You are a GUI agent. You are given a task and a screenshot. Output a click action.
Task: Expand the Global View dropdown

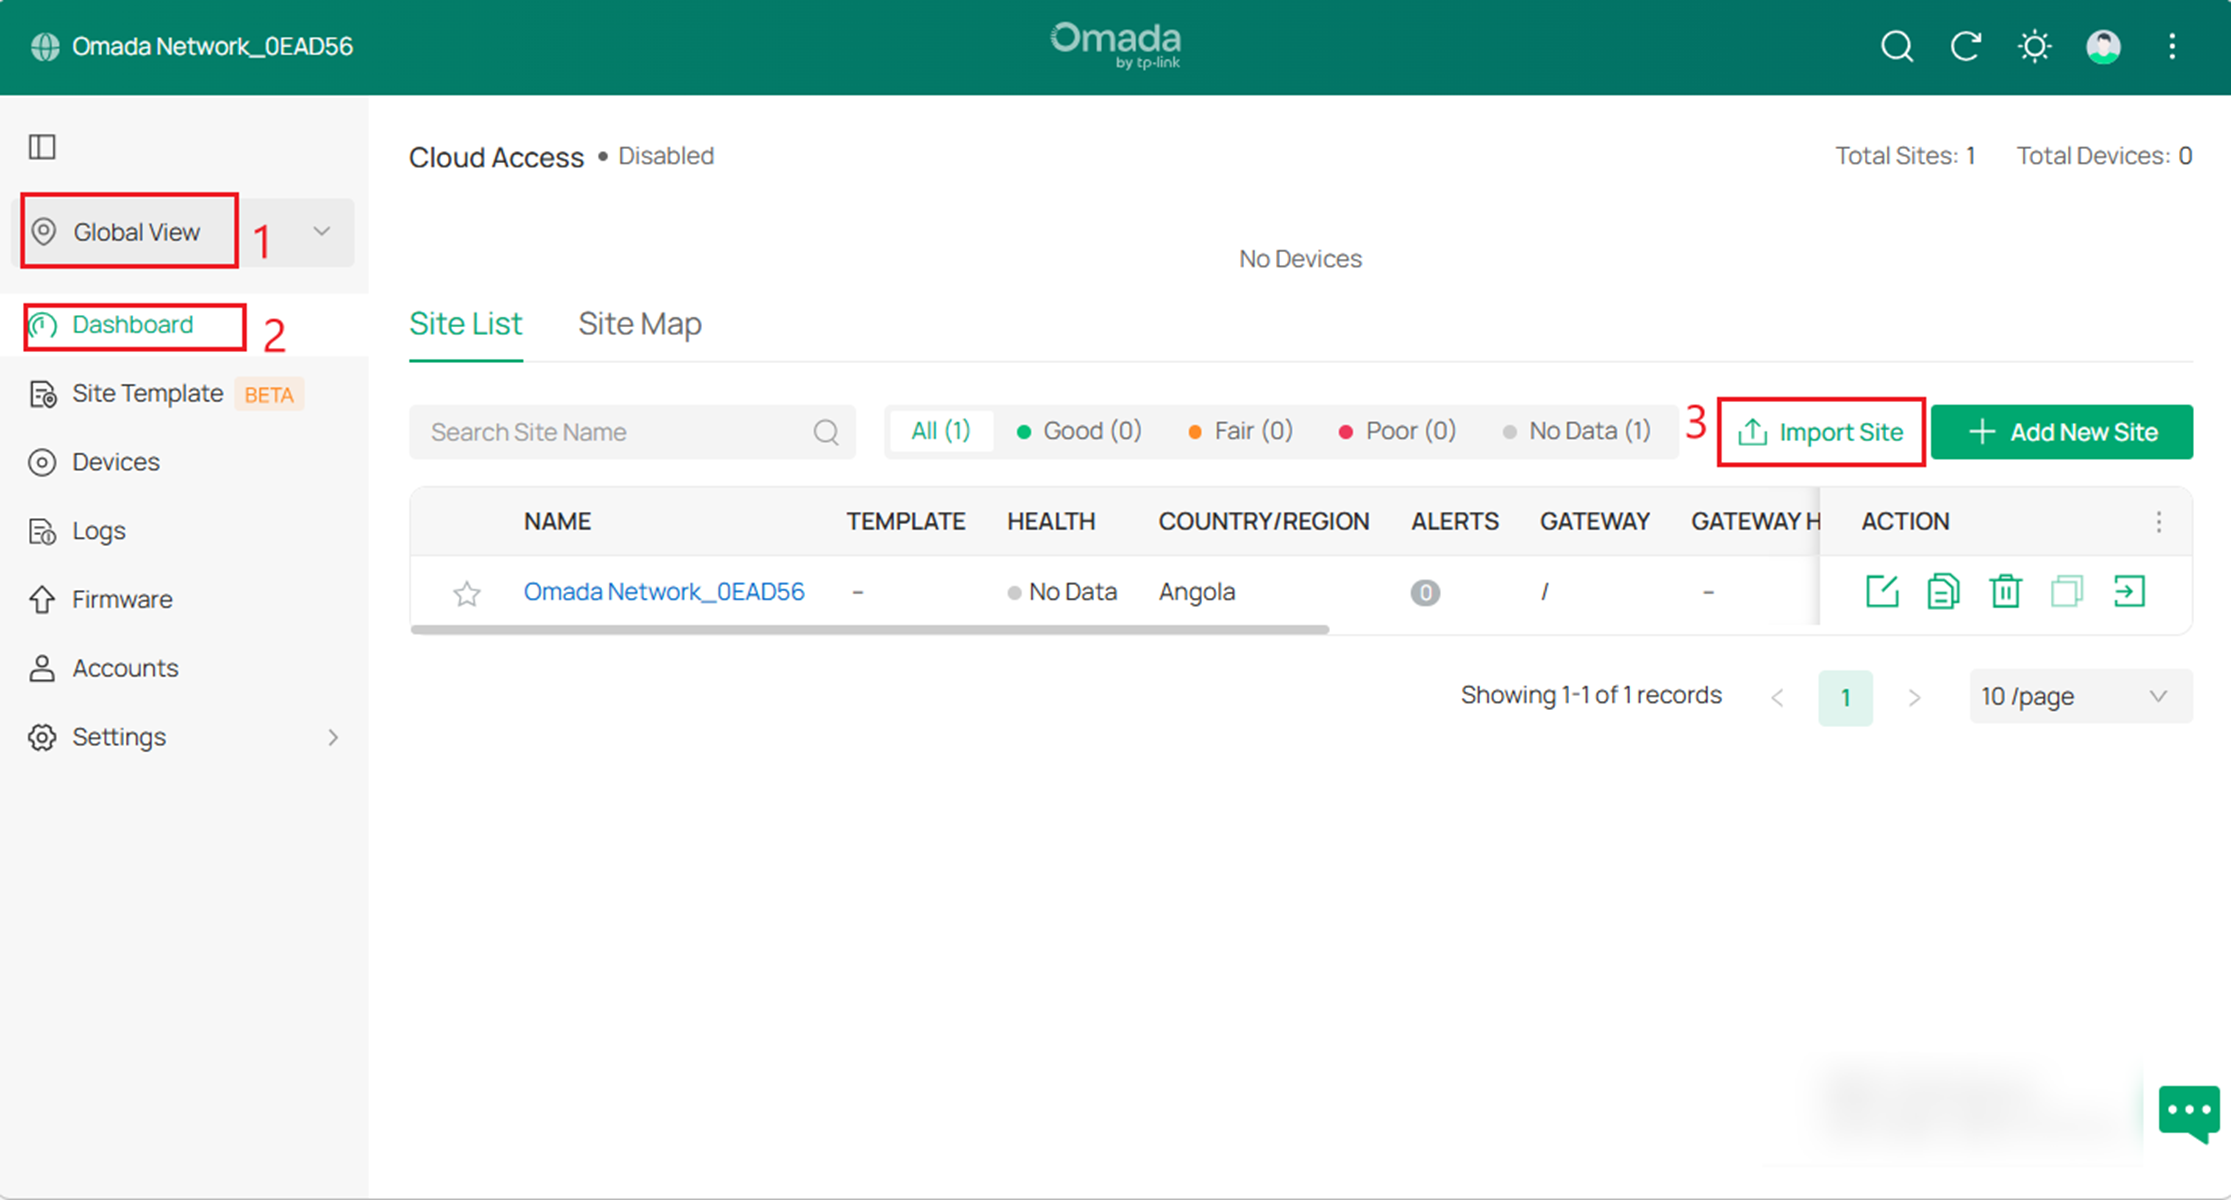321,232
